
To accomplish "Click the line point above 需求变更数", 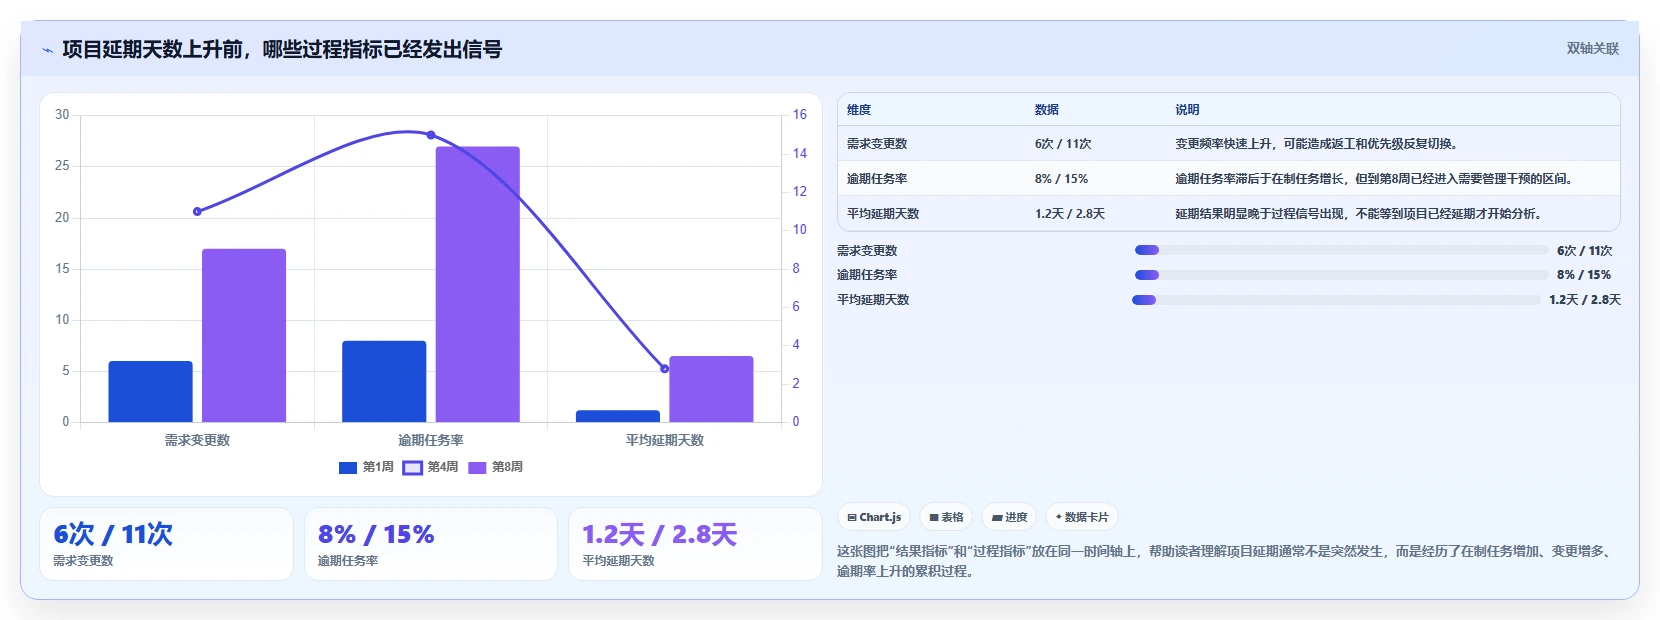I will click(x=197, y=211).
